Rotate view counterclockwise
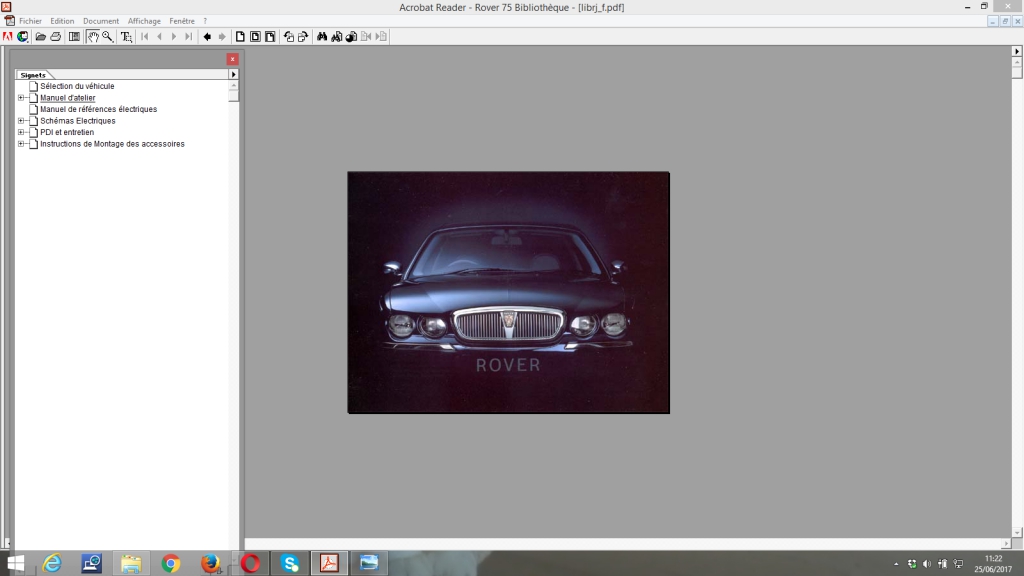The height and width of the screenshot is (576, 1024). tap(289, 37)
